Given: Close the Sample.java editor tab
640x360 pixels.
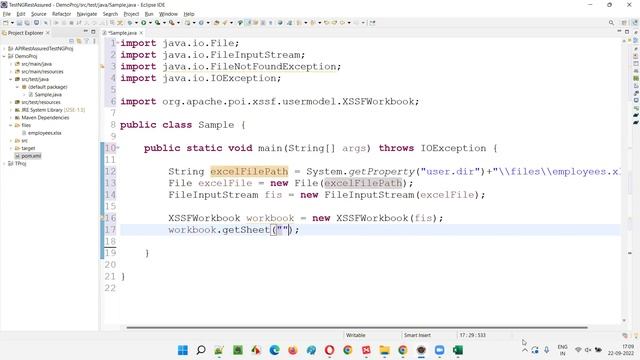Looking at the screenshot, I should [x=141, y=33].
